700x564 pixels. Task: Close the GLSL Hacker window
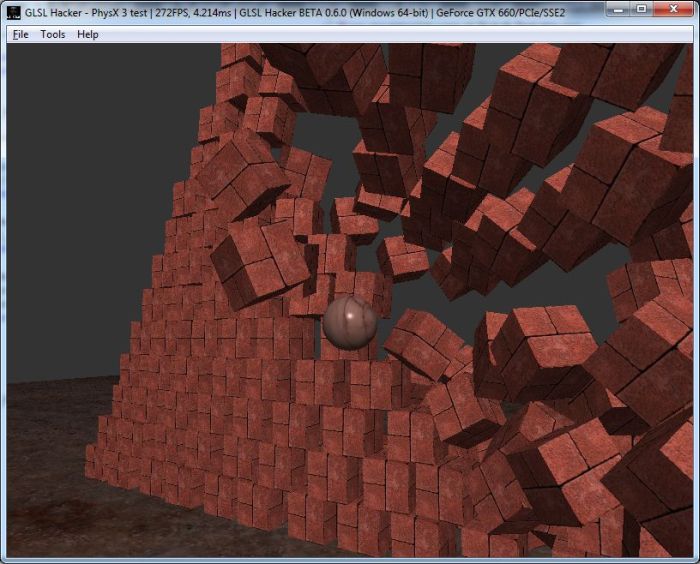(x=674, y=8)
